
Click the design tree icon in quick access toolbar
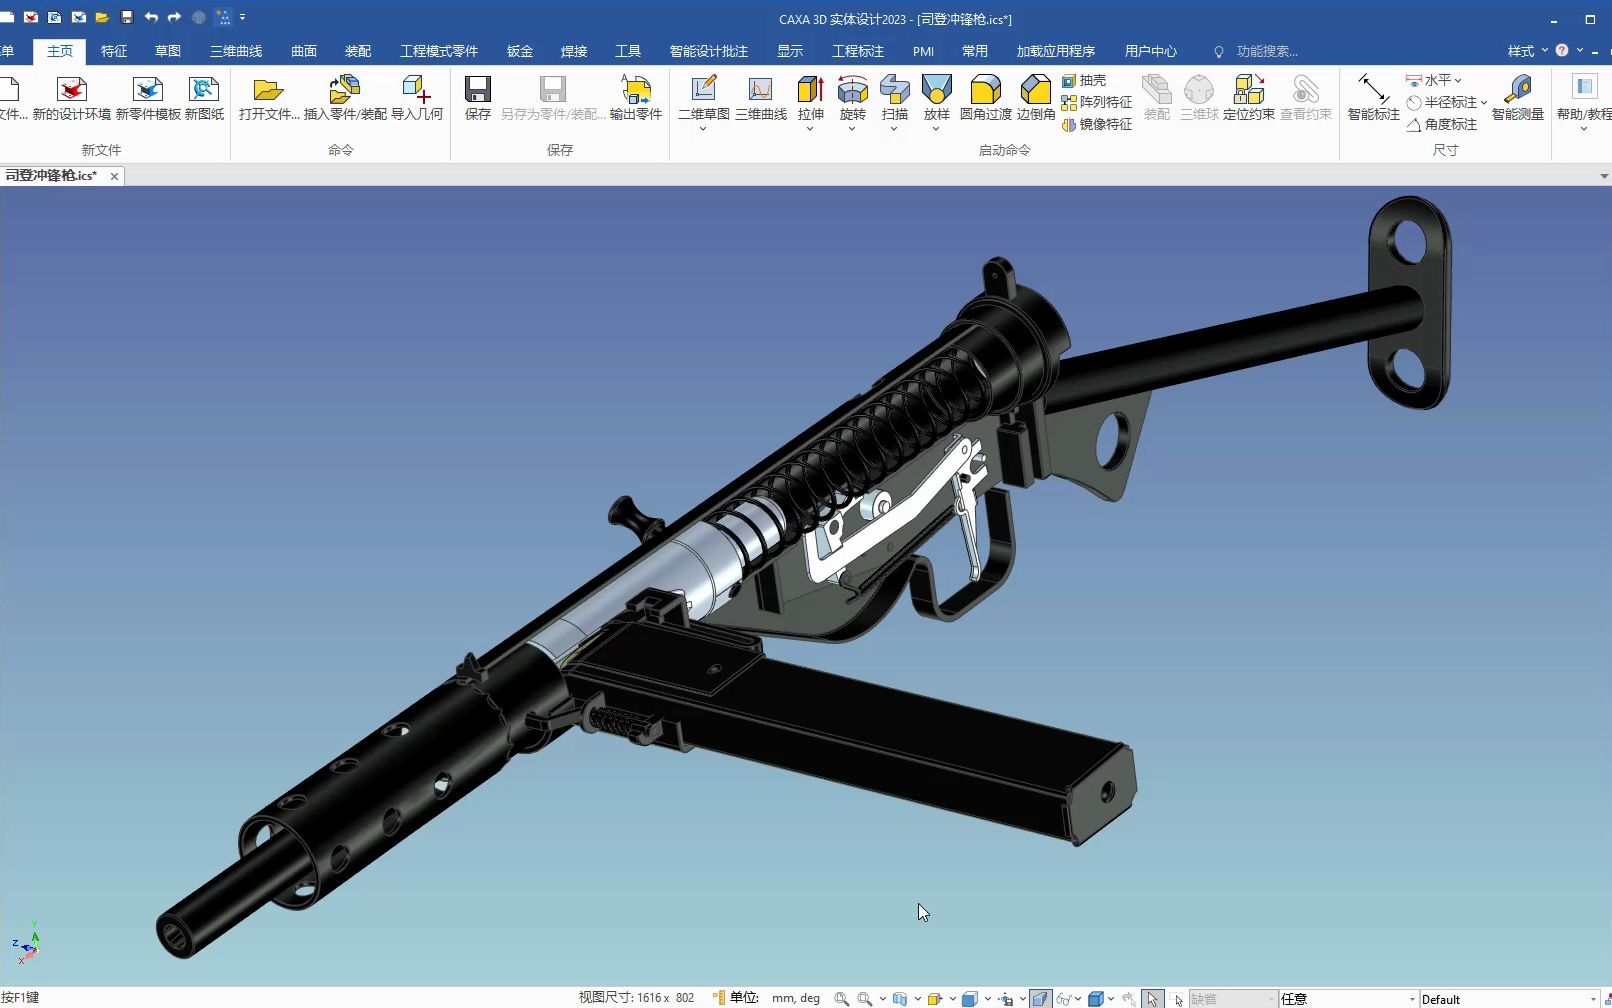224,17
